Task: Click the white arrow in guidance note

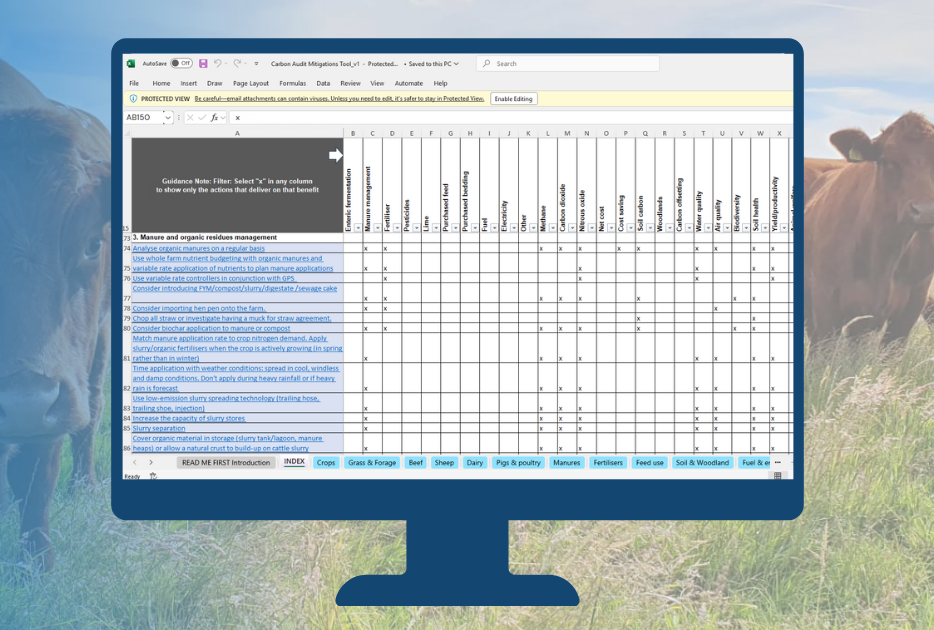Action: (x=336, y=155)
